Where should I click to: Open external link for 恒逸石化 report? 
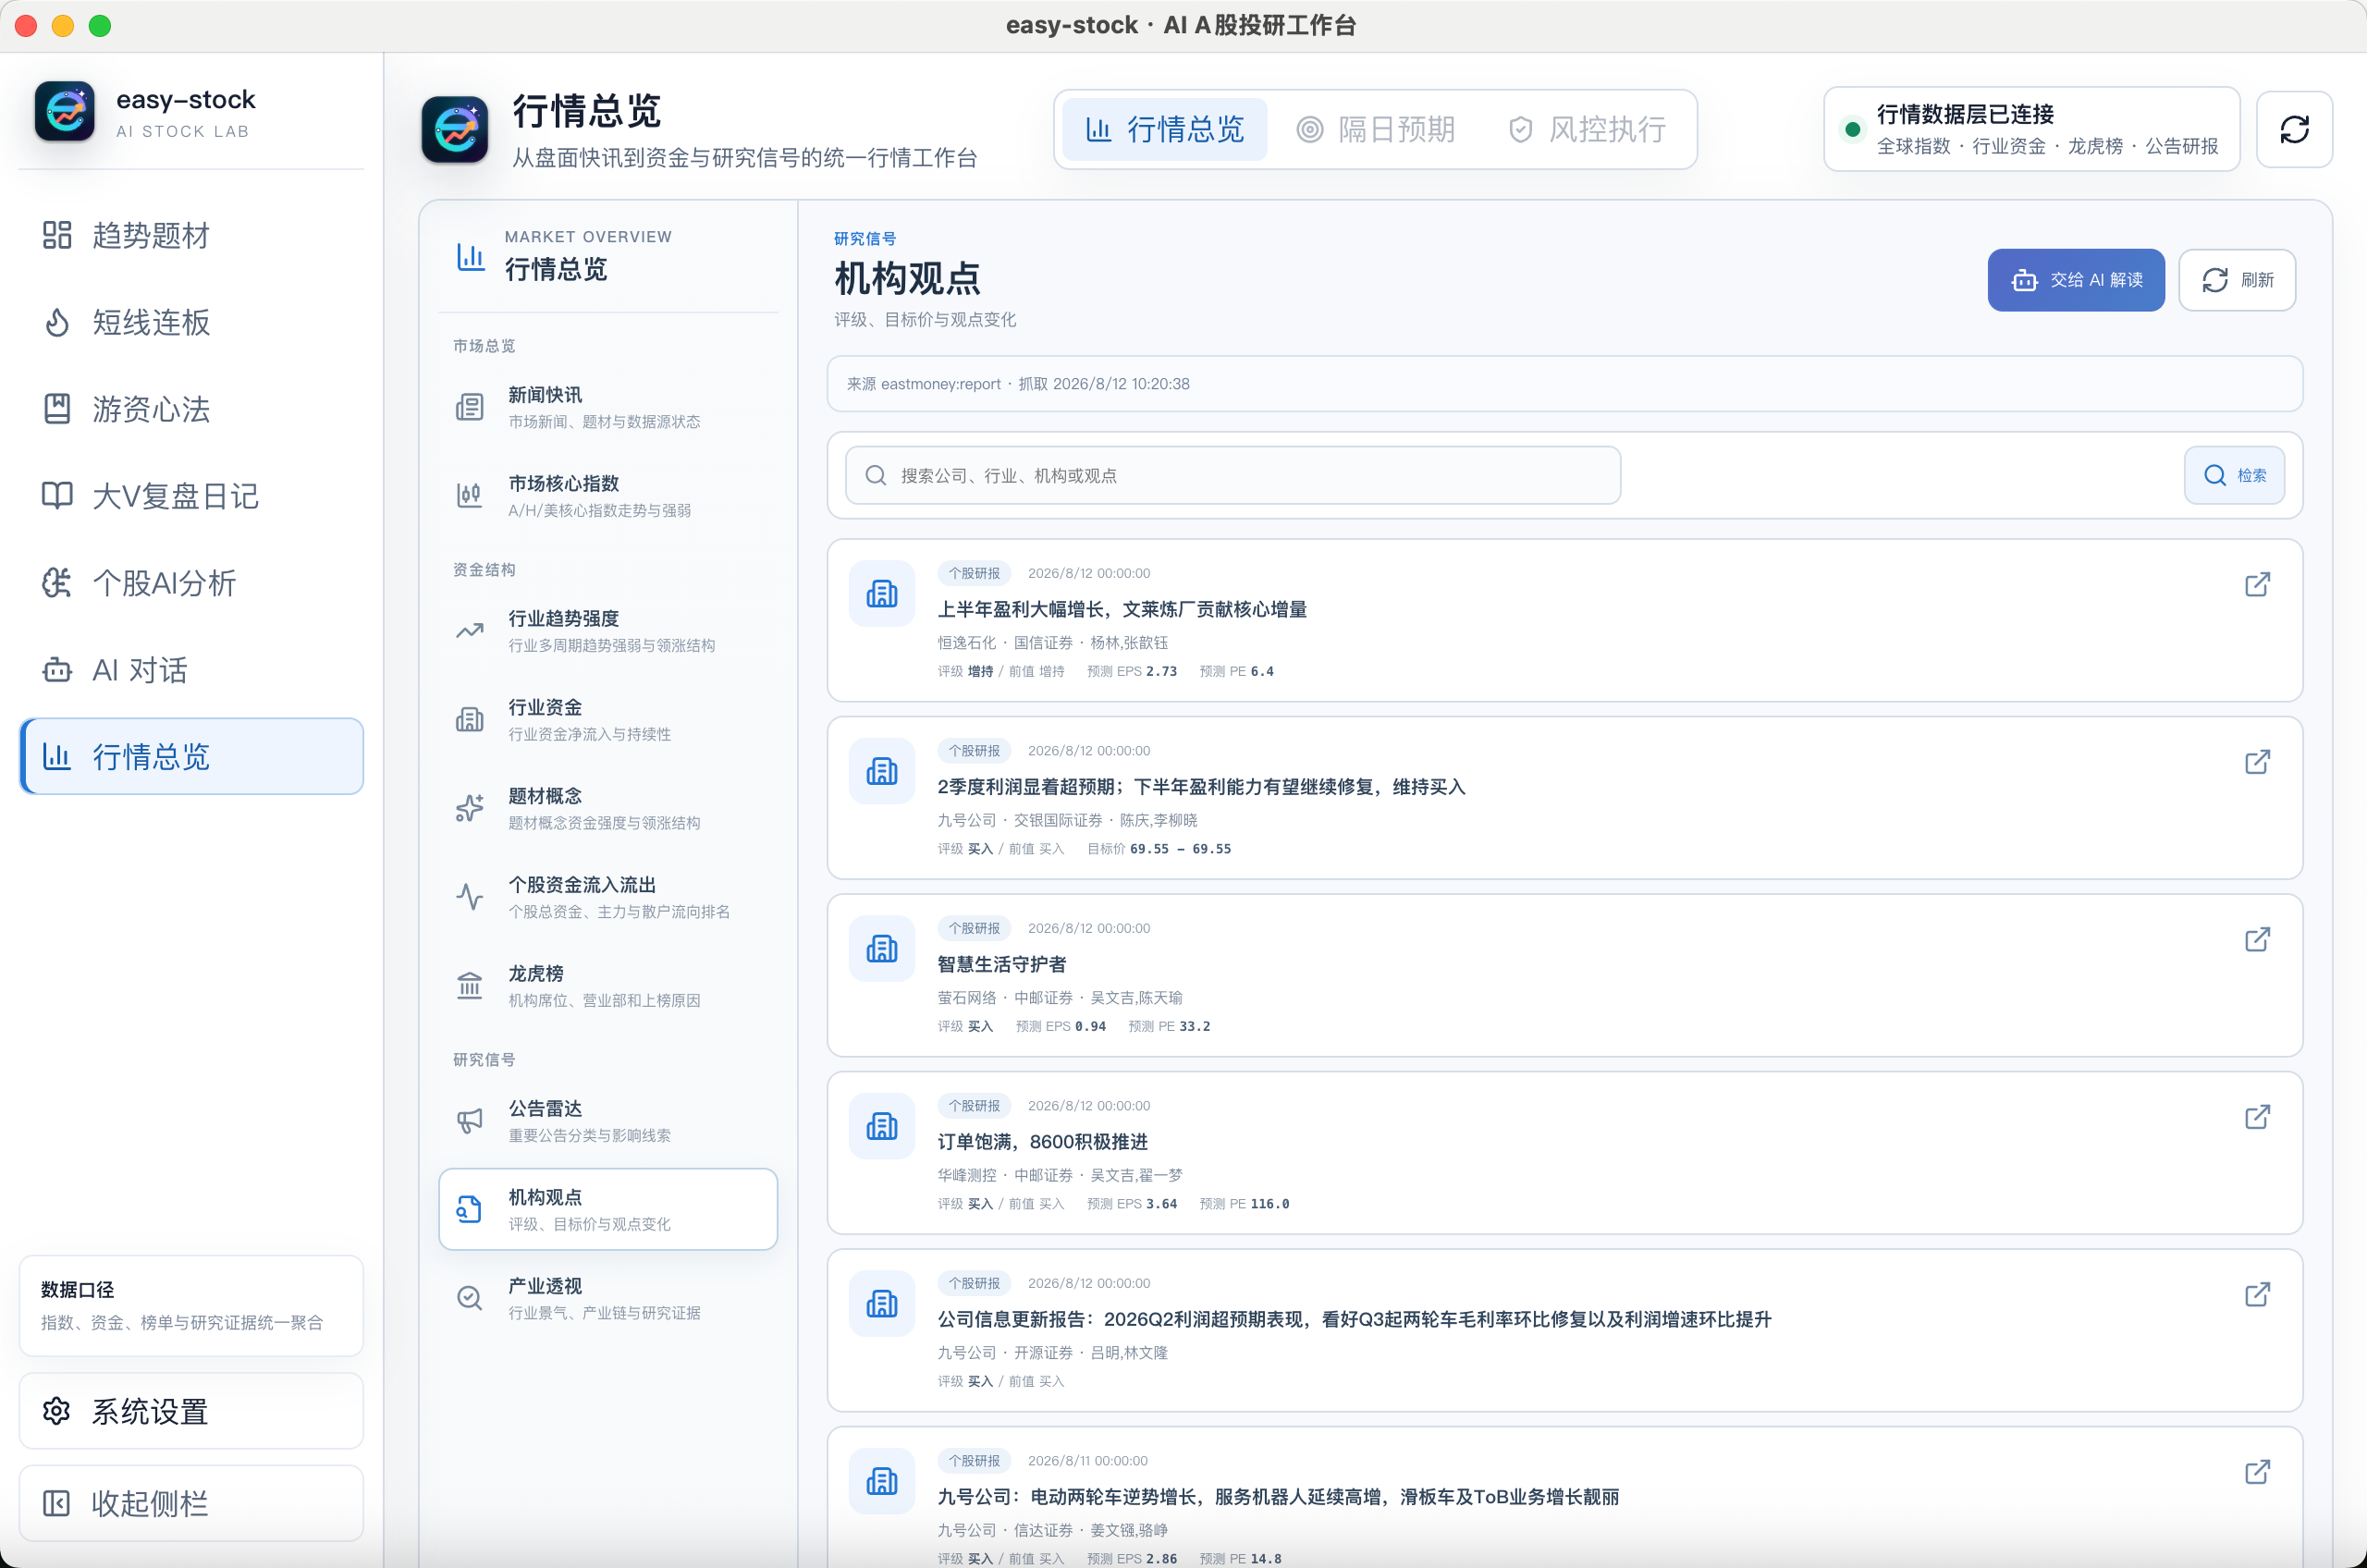(x=2257, y=585)
